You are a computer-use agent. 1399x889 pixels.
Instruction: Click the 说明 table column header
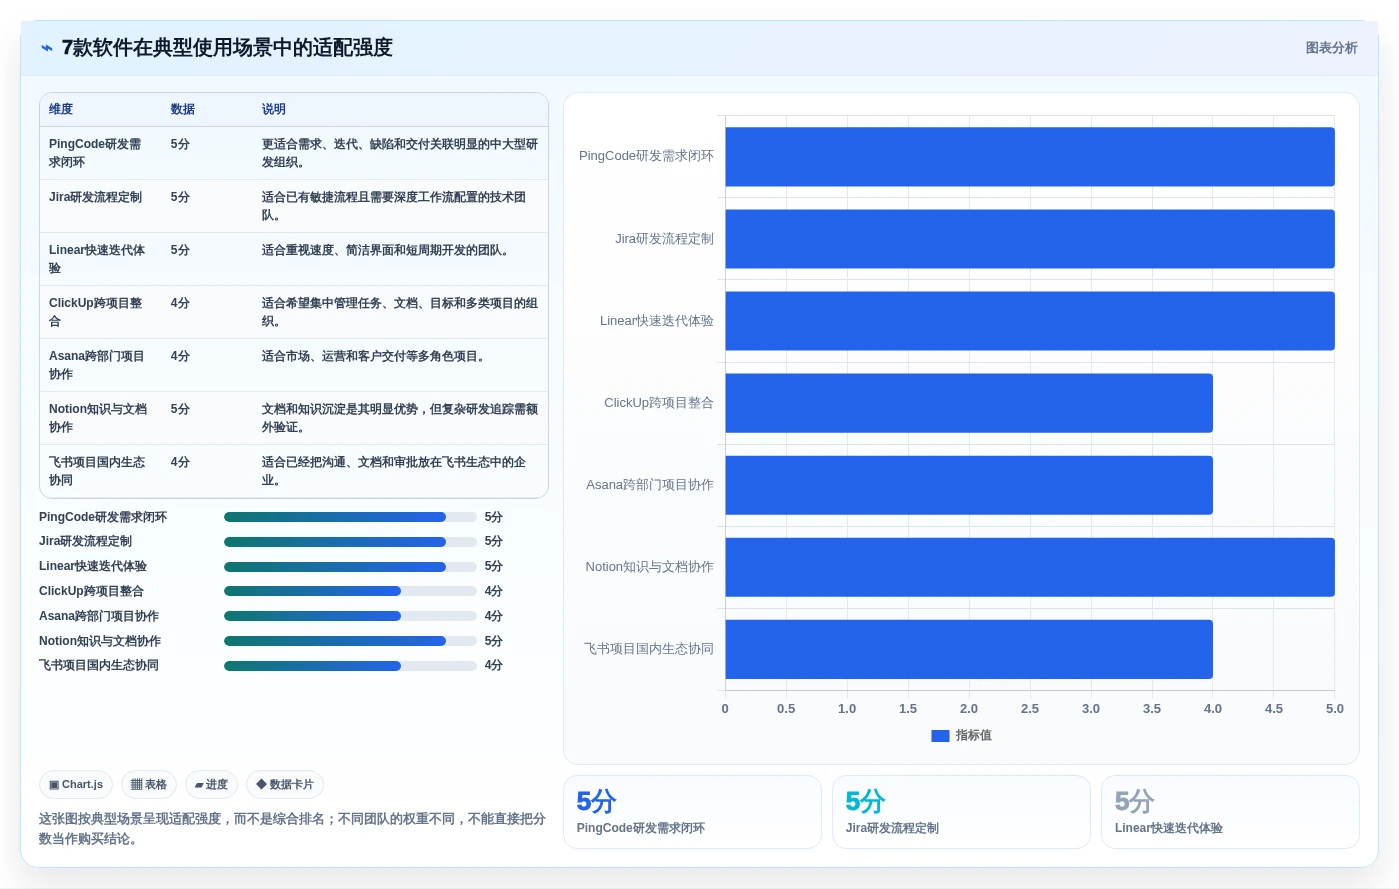273,109
